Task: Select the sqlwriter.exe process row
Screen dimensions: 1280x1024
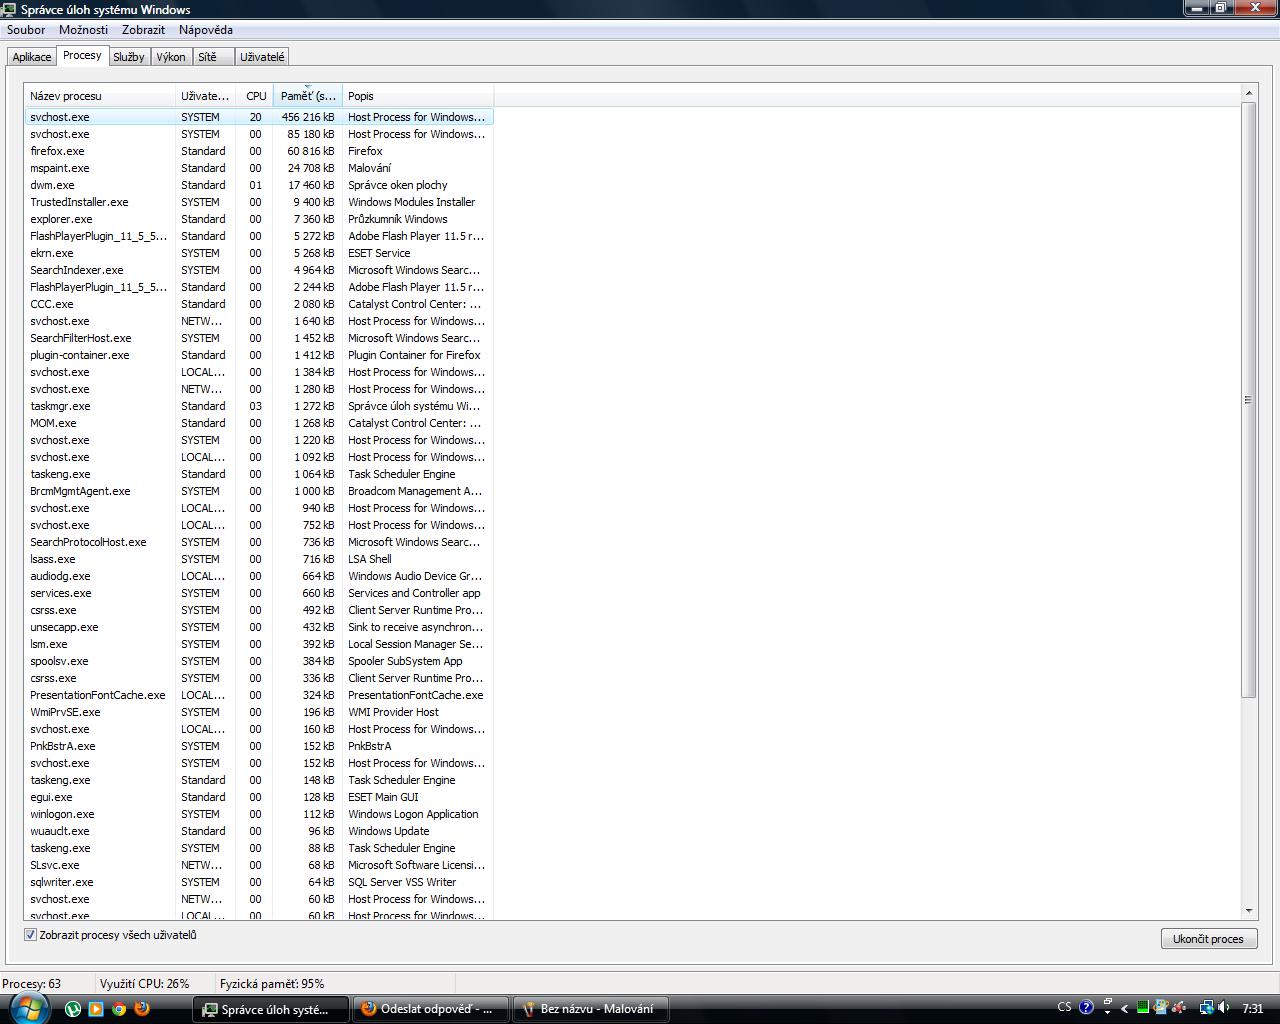Action: [x=259, y=882]
